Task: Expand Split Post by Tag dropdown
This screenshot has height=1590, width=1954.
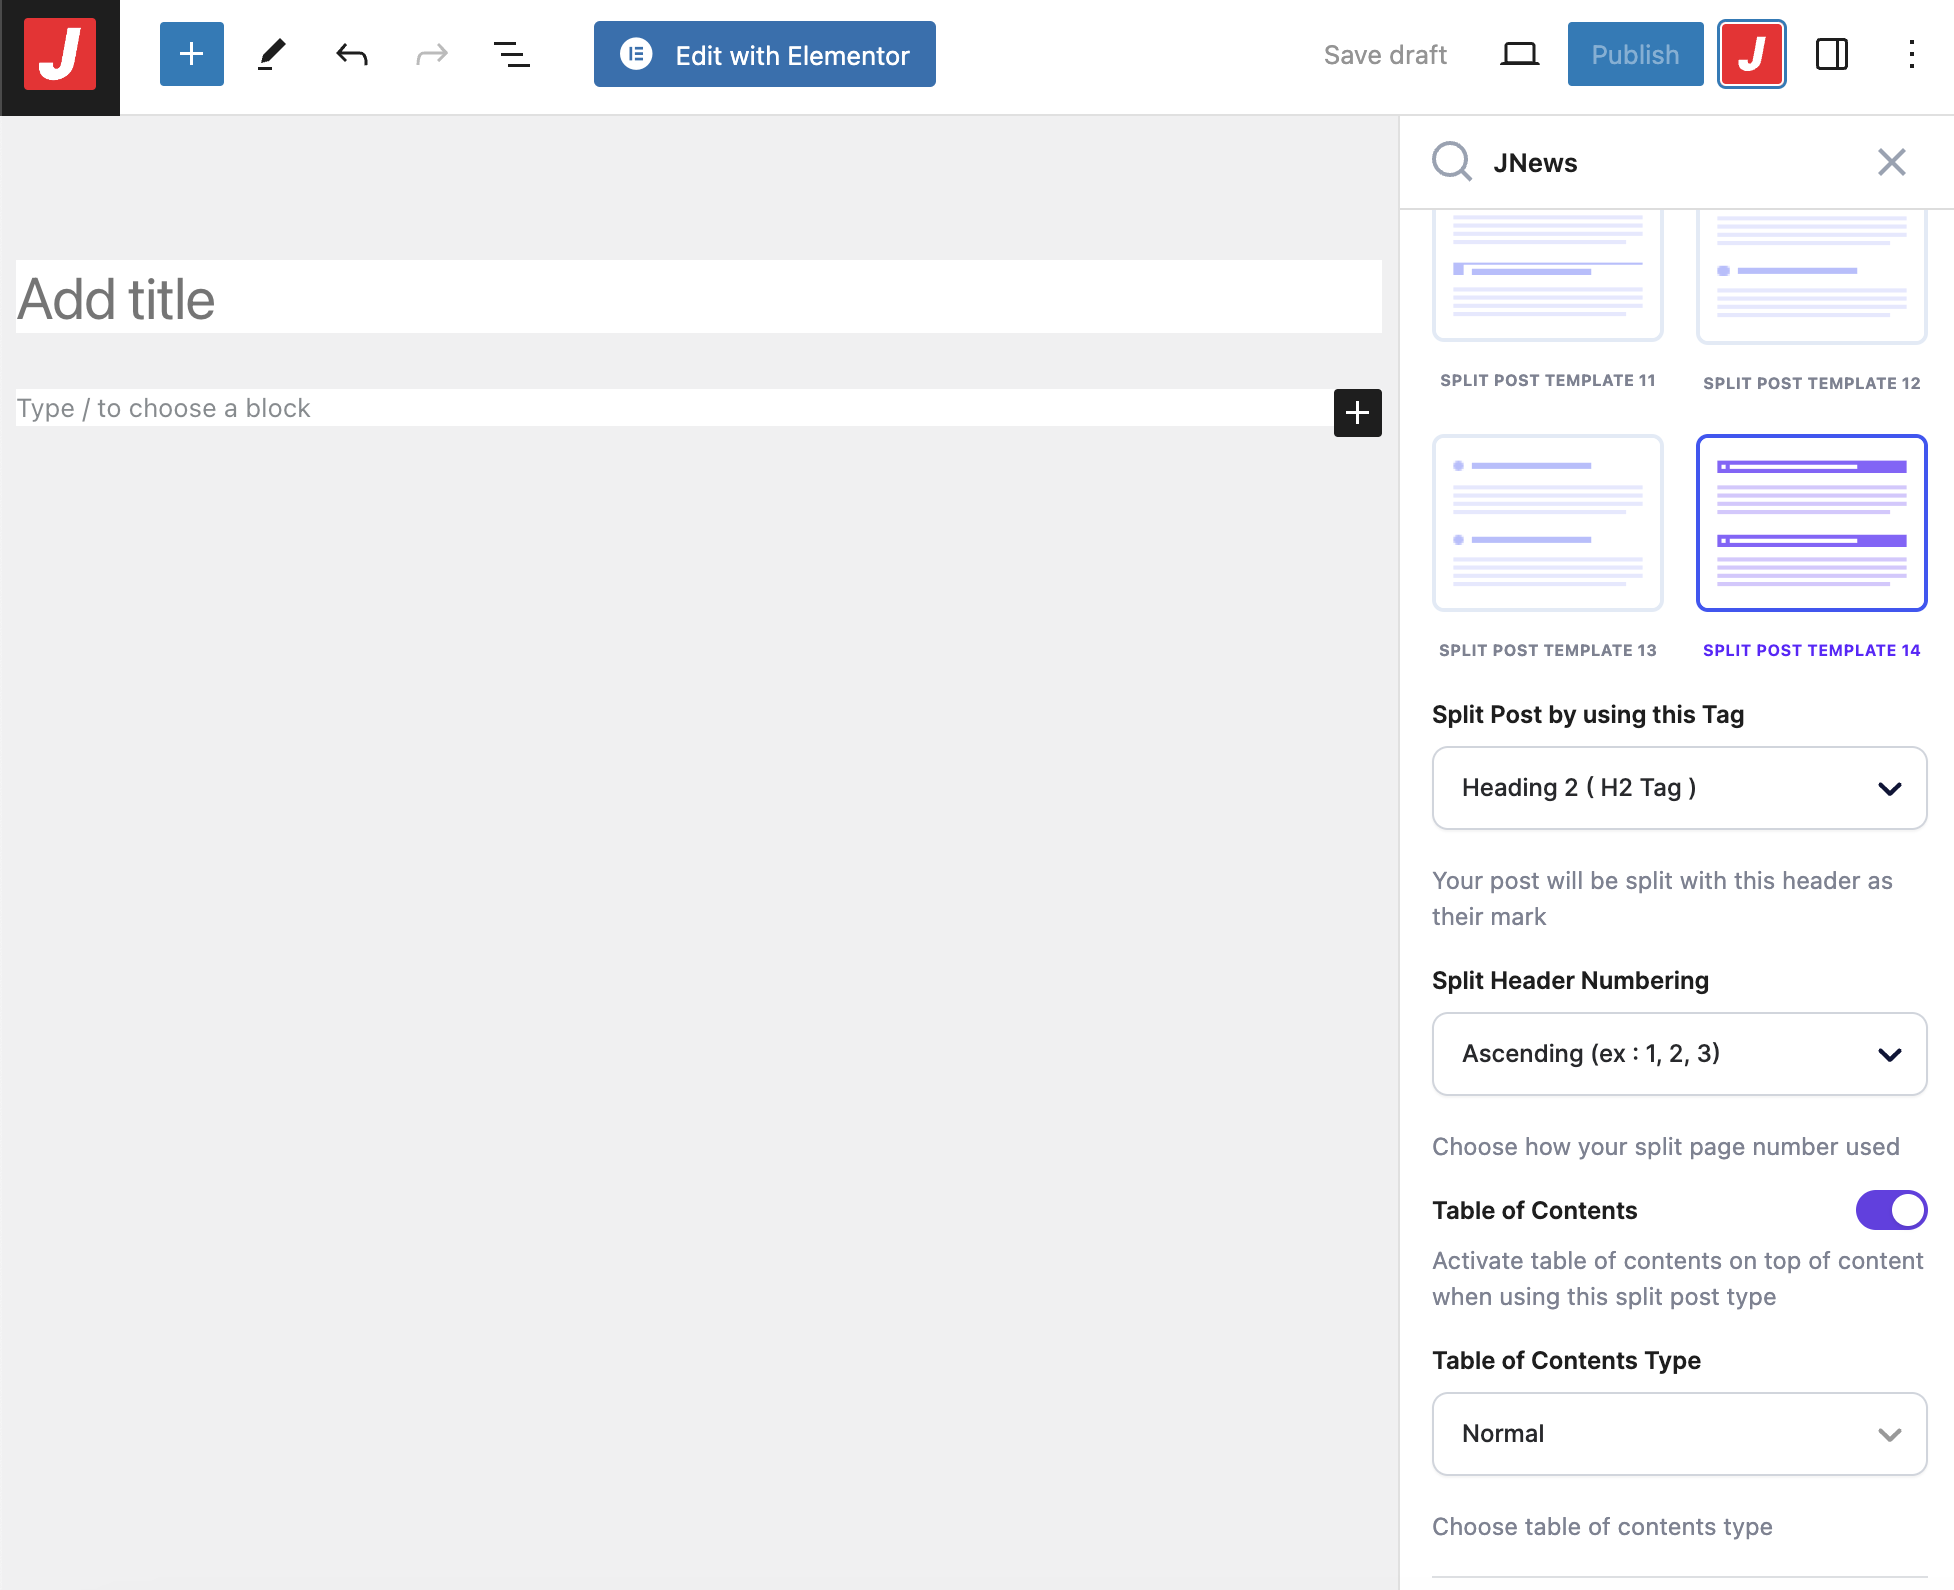Action: coord(1679,788)
